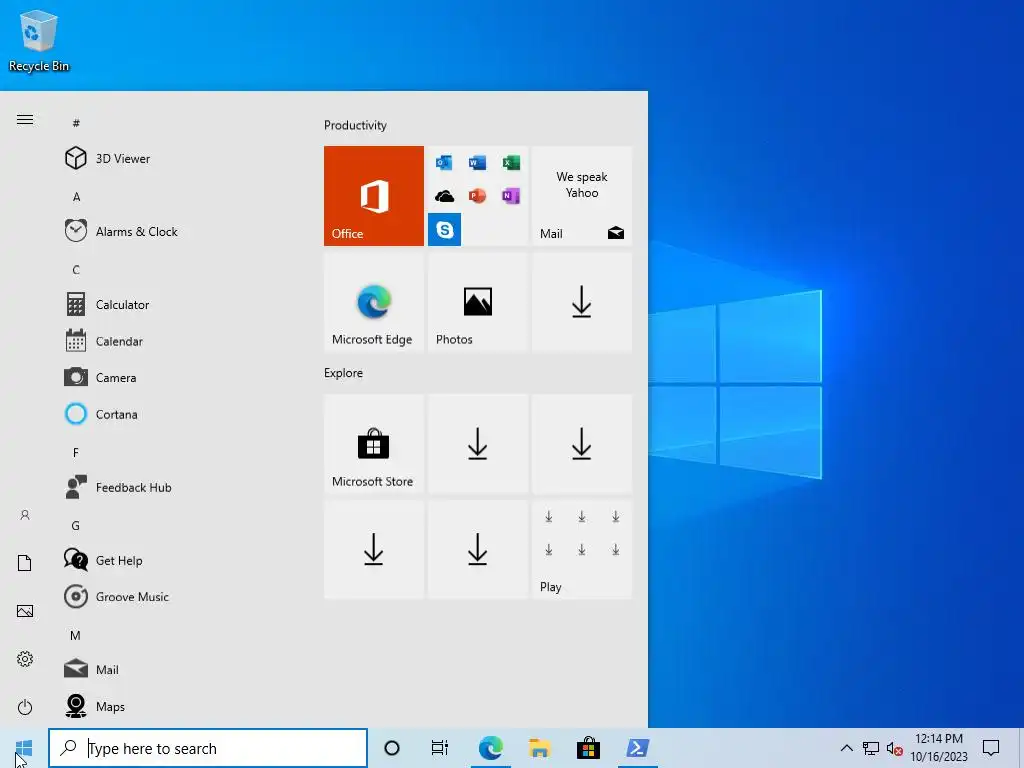Open Task View on the taskbar
This screenshot has width=1024, height=768.
point(440,748)
